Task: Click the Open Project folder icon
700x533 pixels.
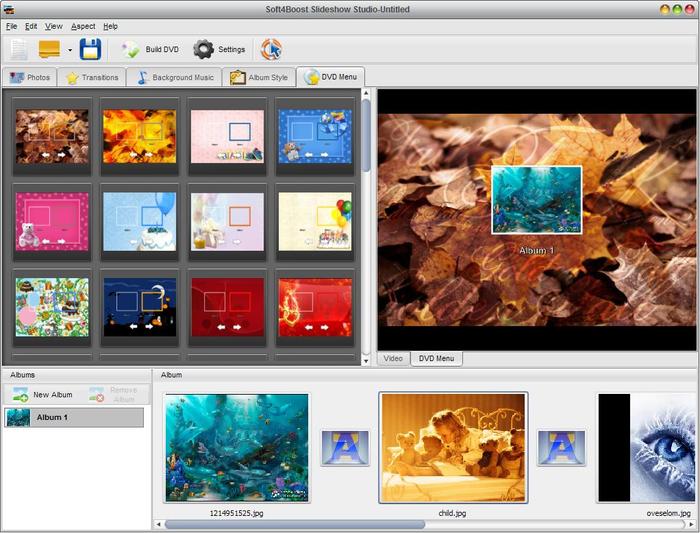Action: (49, 49)
